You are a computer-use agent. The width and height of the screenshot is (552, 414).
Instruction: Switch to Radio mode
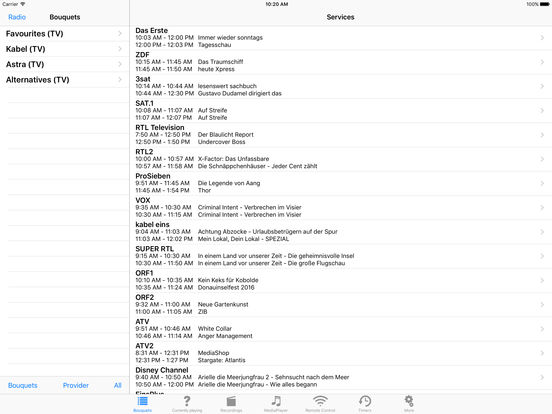click(17, 17)
